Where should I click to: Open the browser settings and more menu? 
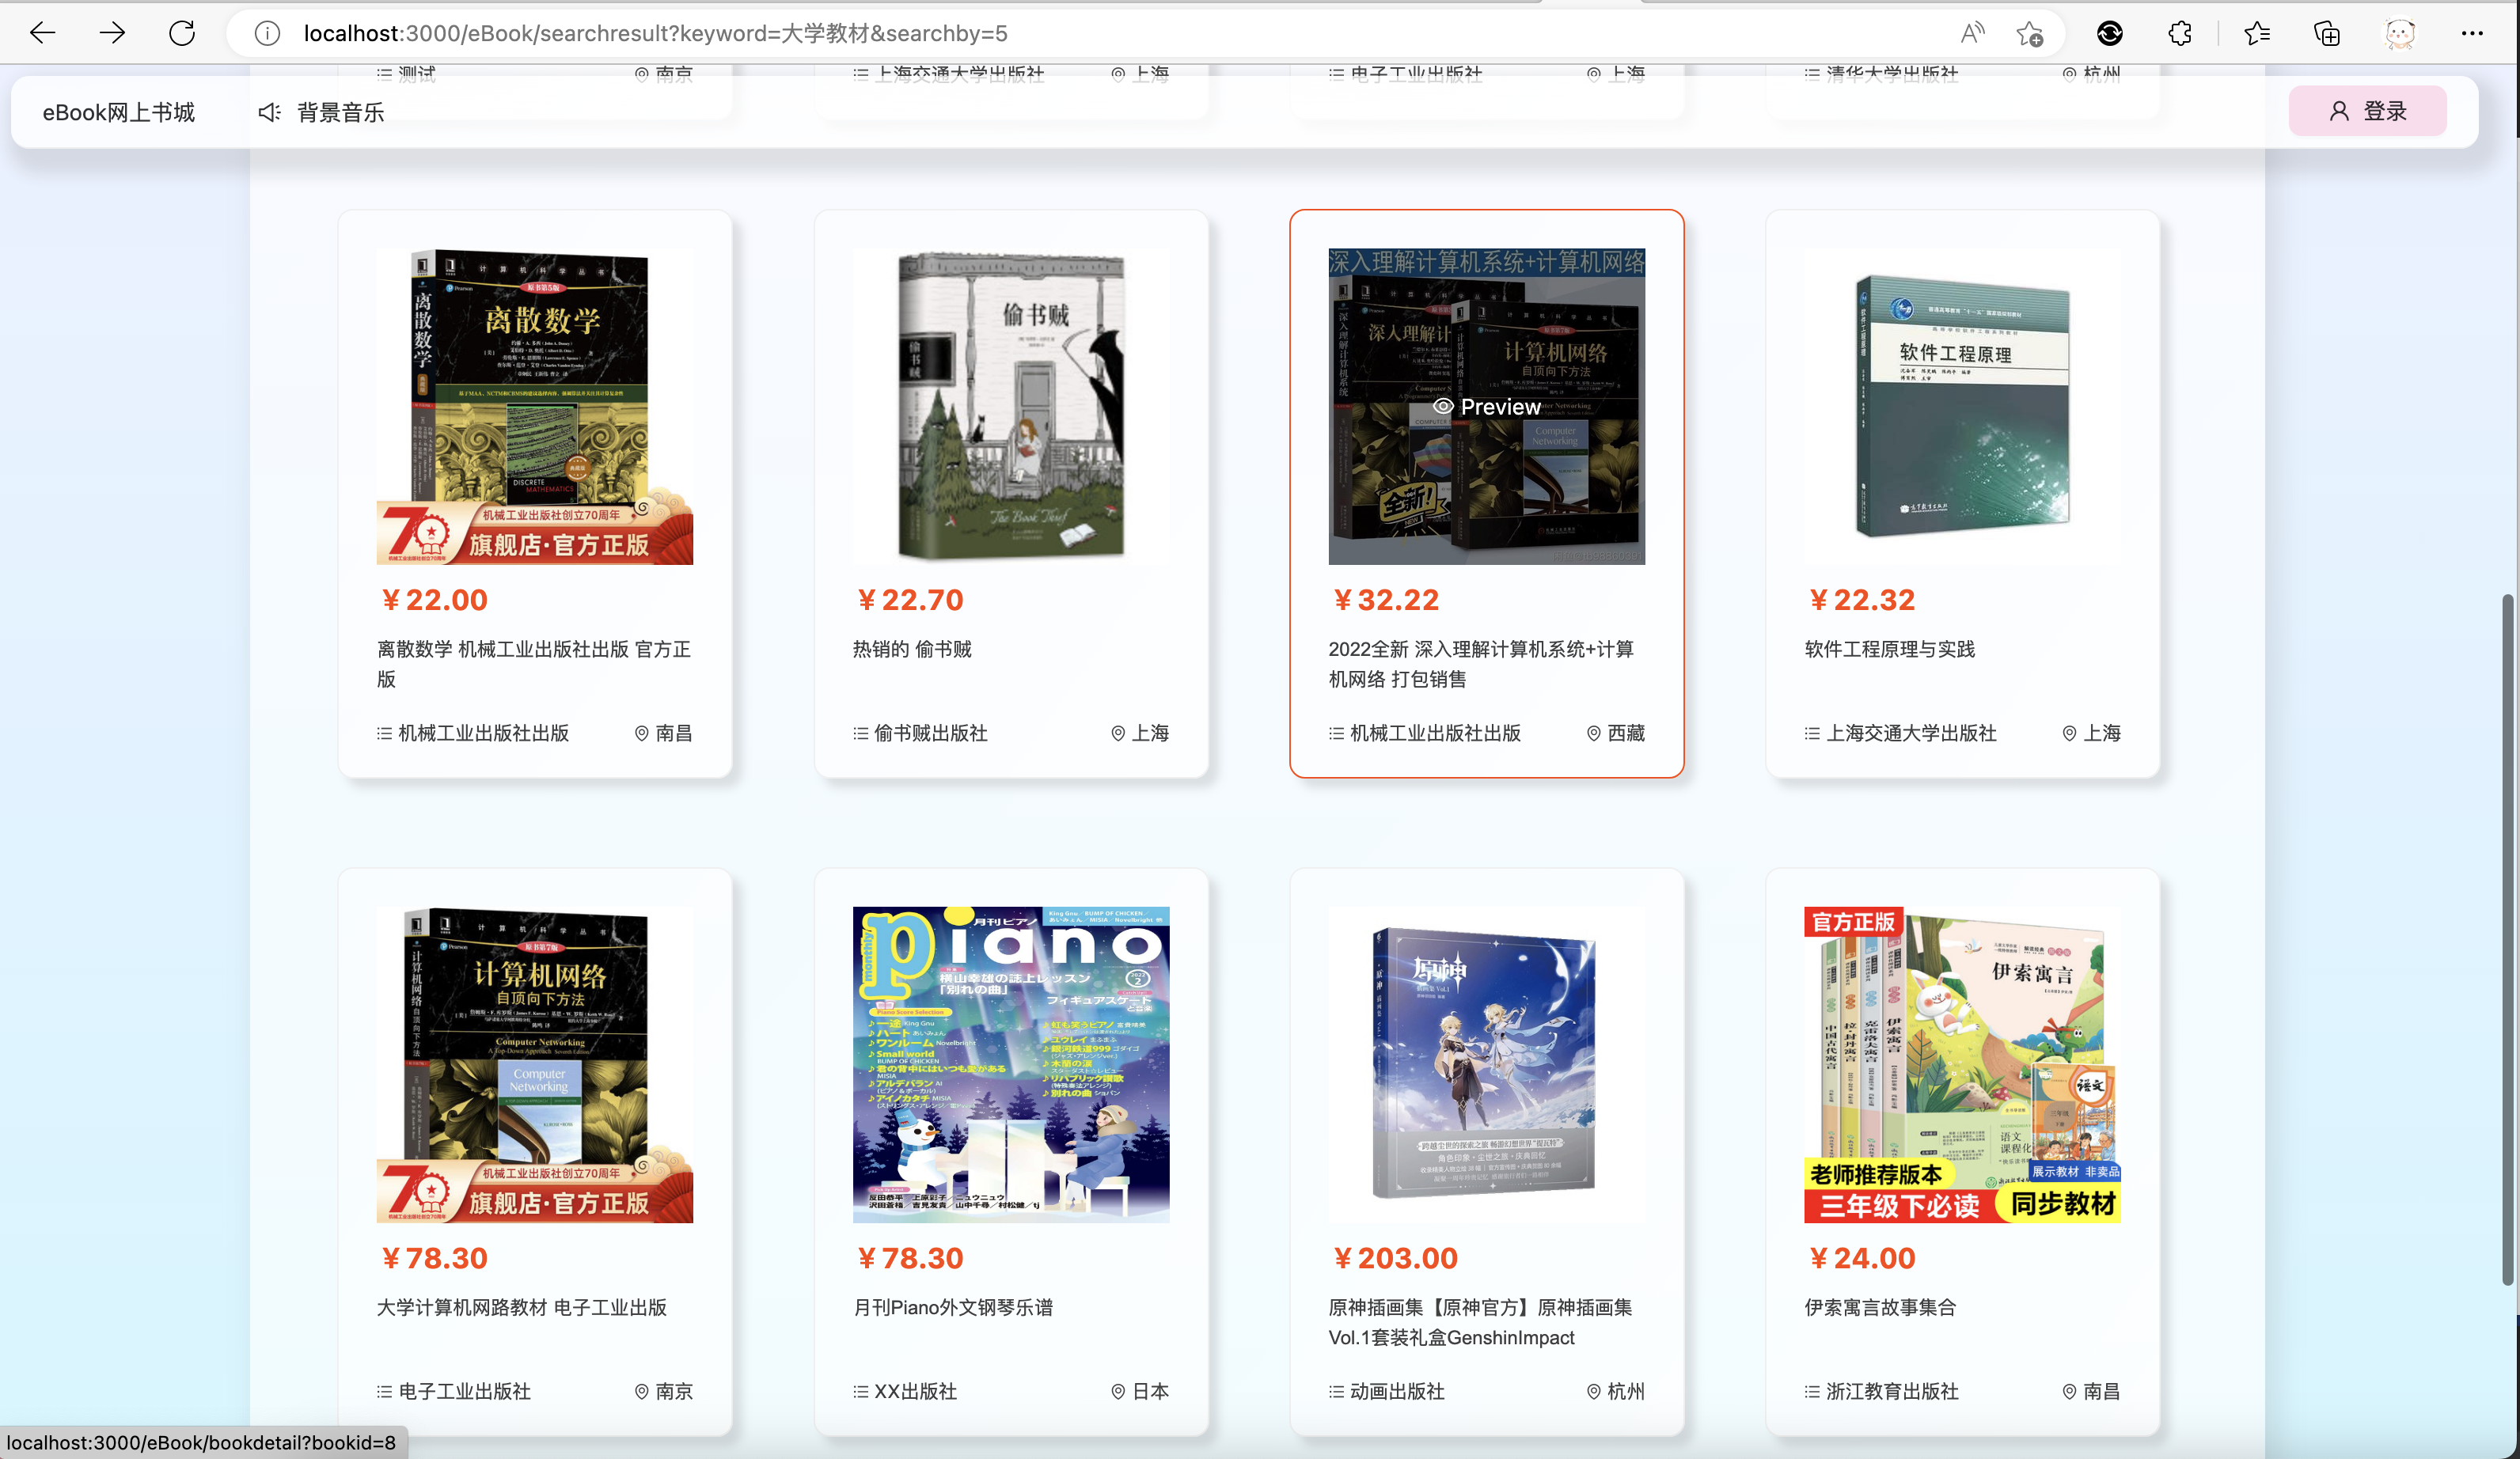2472,33
